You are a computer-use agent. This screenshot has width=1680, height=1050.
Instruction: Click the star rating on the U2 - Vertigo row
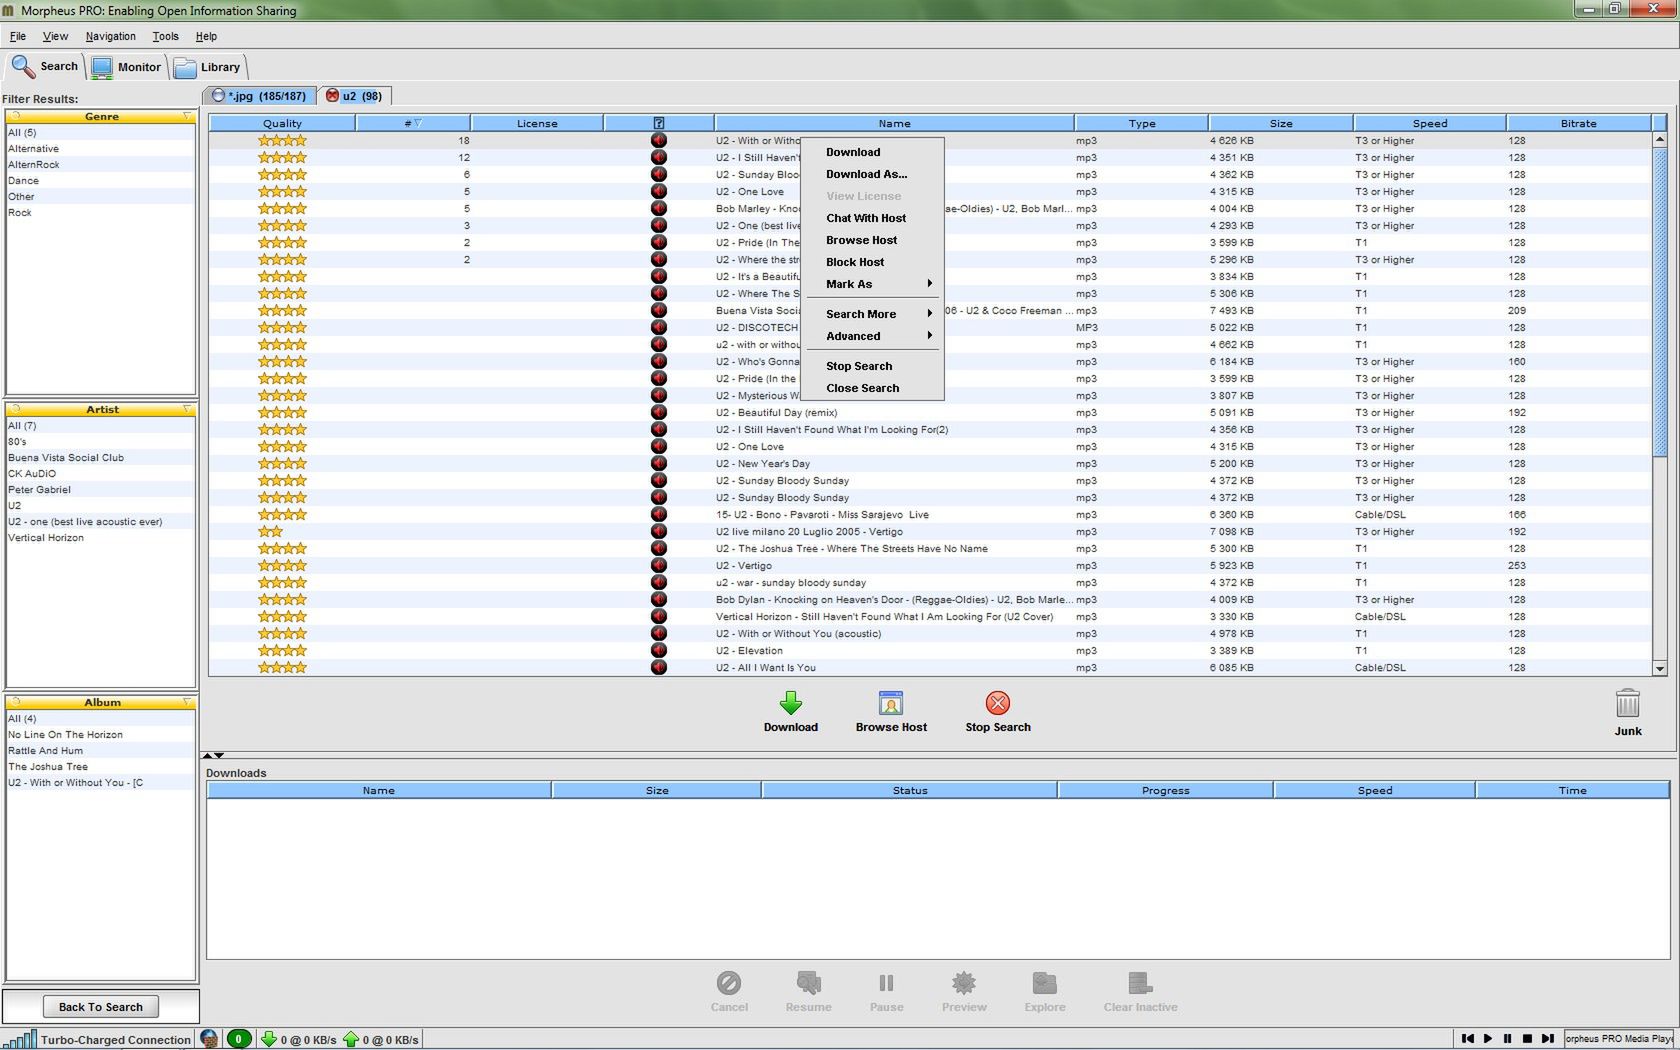(x=282, y=566)
